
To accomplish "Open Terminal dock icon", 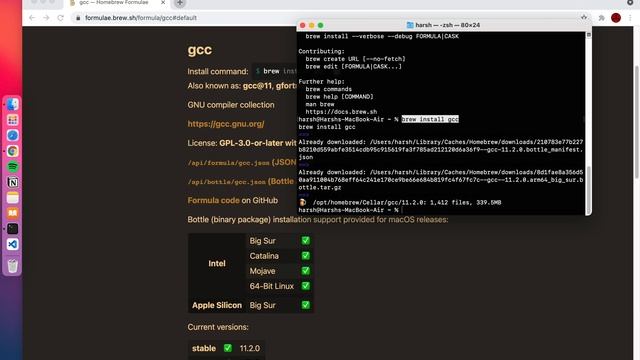I will tap(12, 229).
